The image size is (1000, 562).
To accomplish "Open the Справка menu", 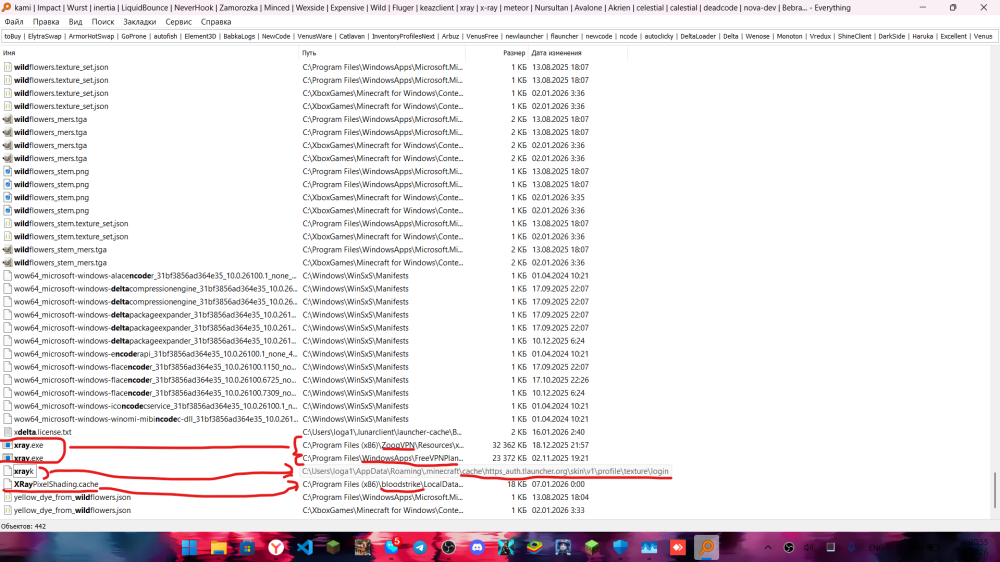I will 216,22.
